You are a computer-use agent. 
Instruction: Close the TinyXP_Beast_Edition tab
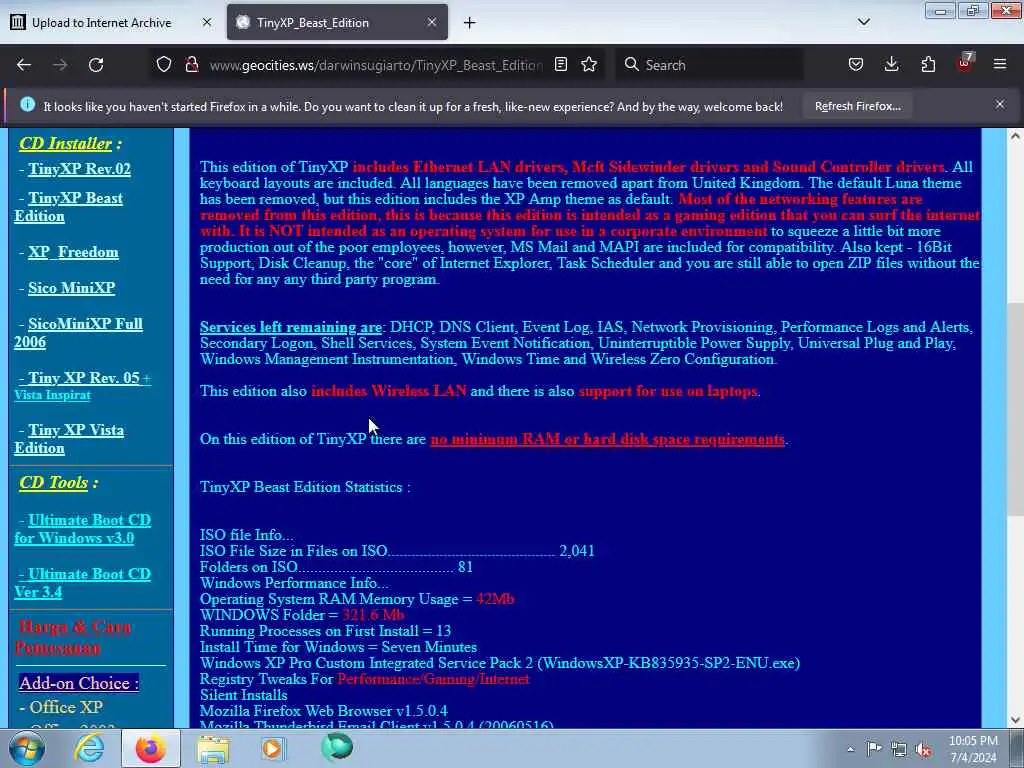[x=432, y=22]
